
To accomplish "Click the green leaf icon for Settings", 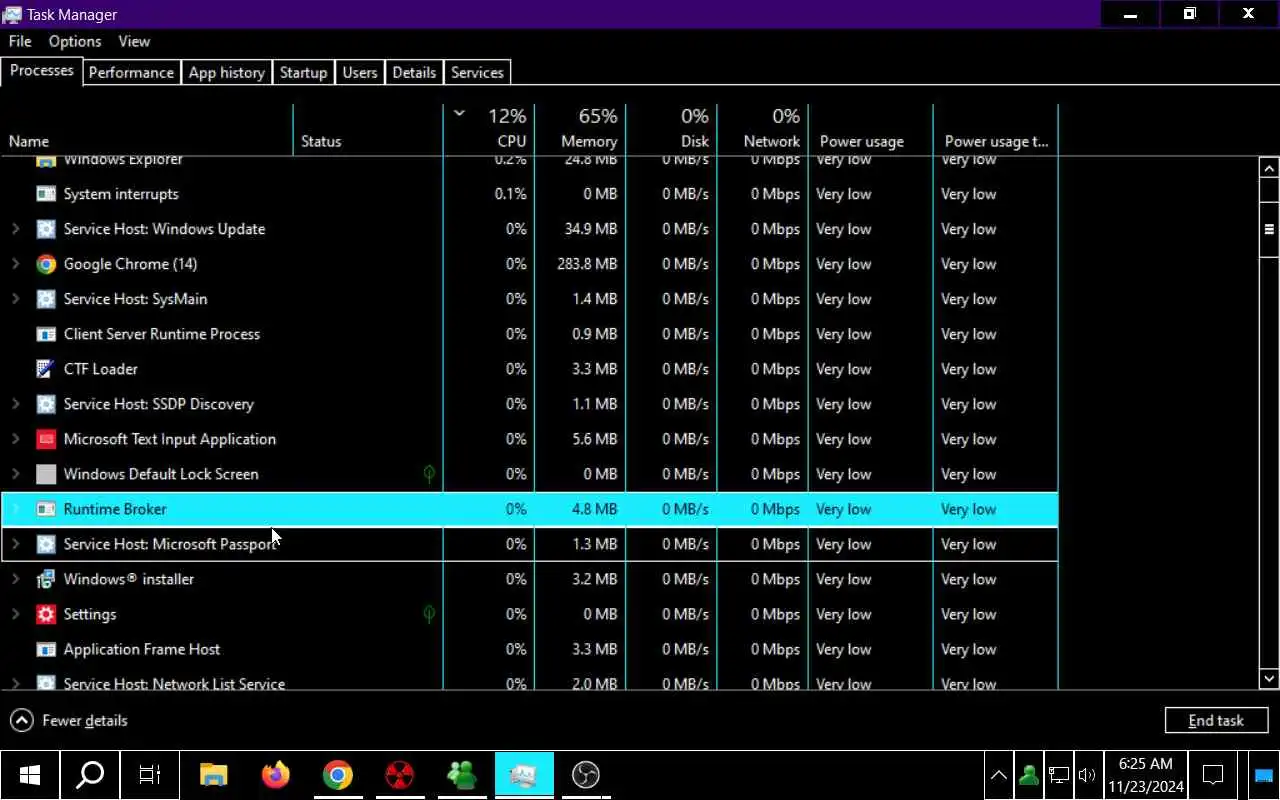I will [x=429, y=614].
